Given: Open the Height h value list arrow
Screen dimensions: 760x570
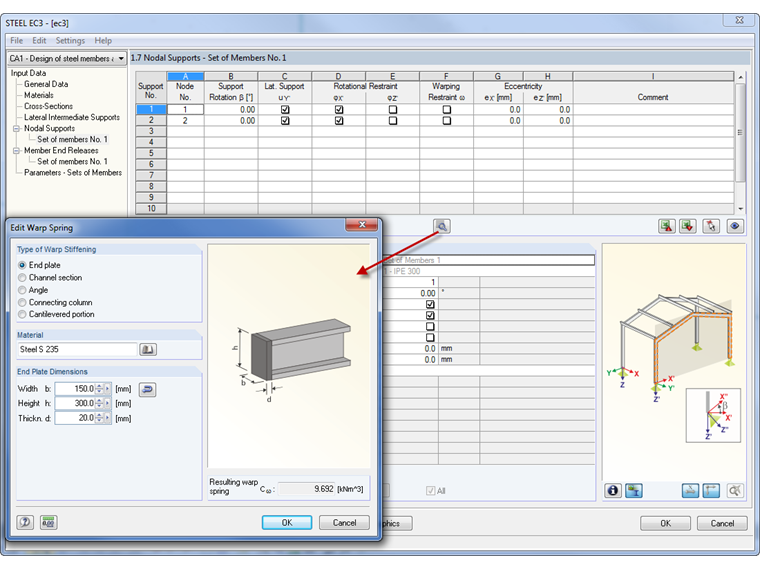Looking at the screenshot, I should [108, 403].
